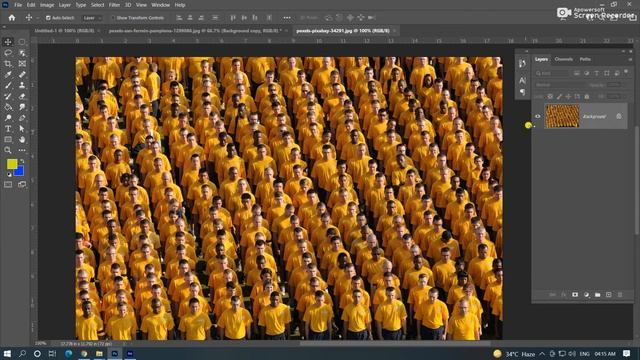Toggle lock position in Layers panel
The image size is (640, 360).
[x=568, y=96]
